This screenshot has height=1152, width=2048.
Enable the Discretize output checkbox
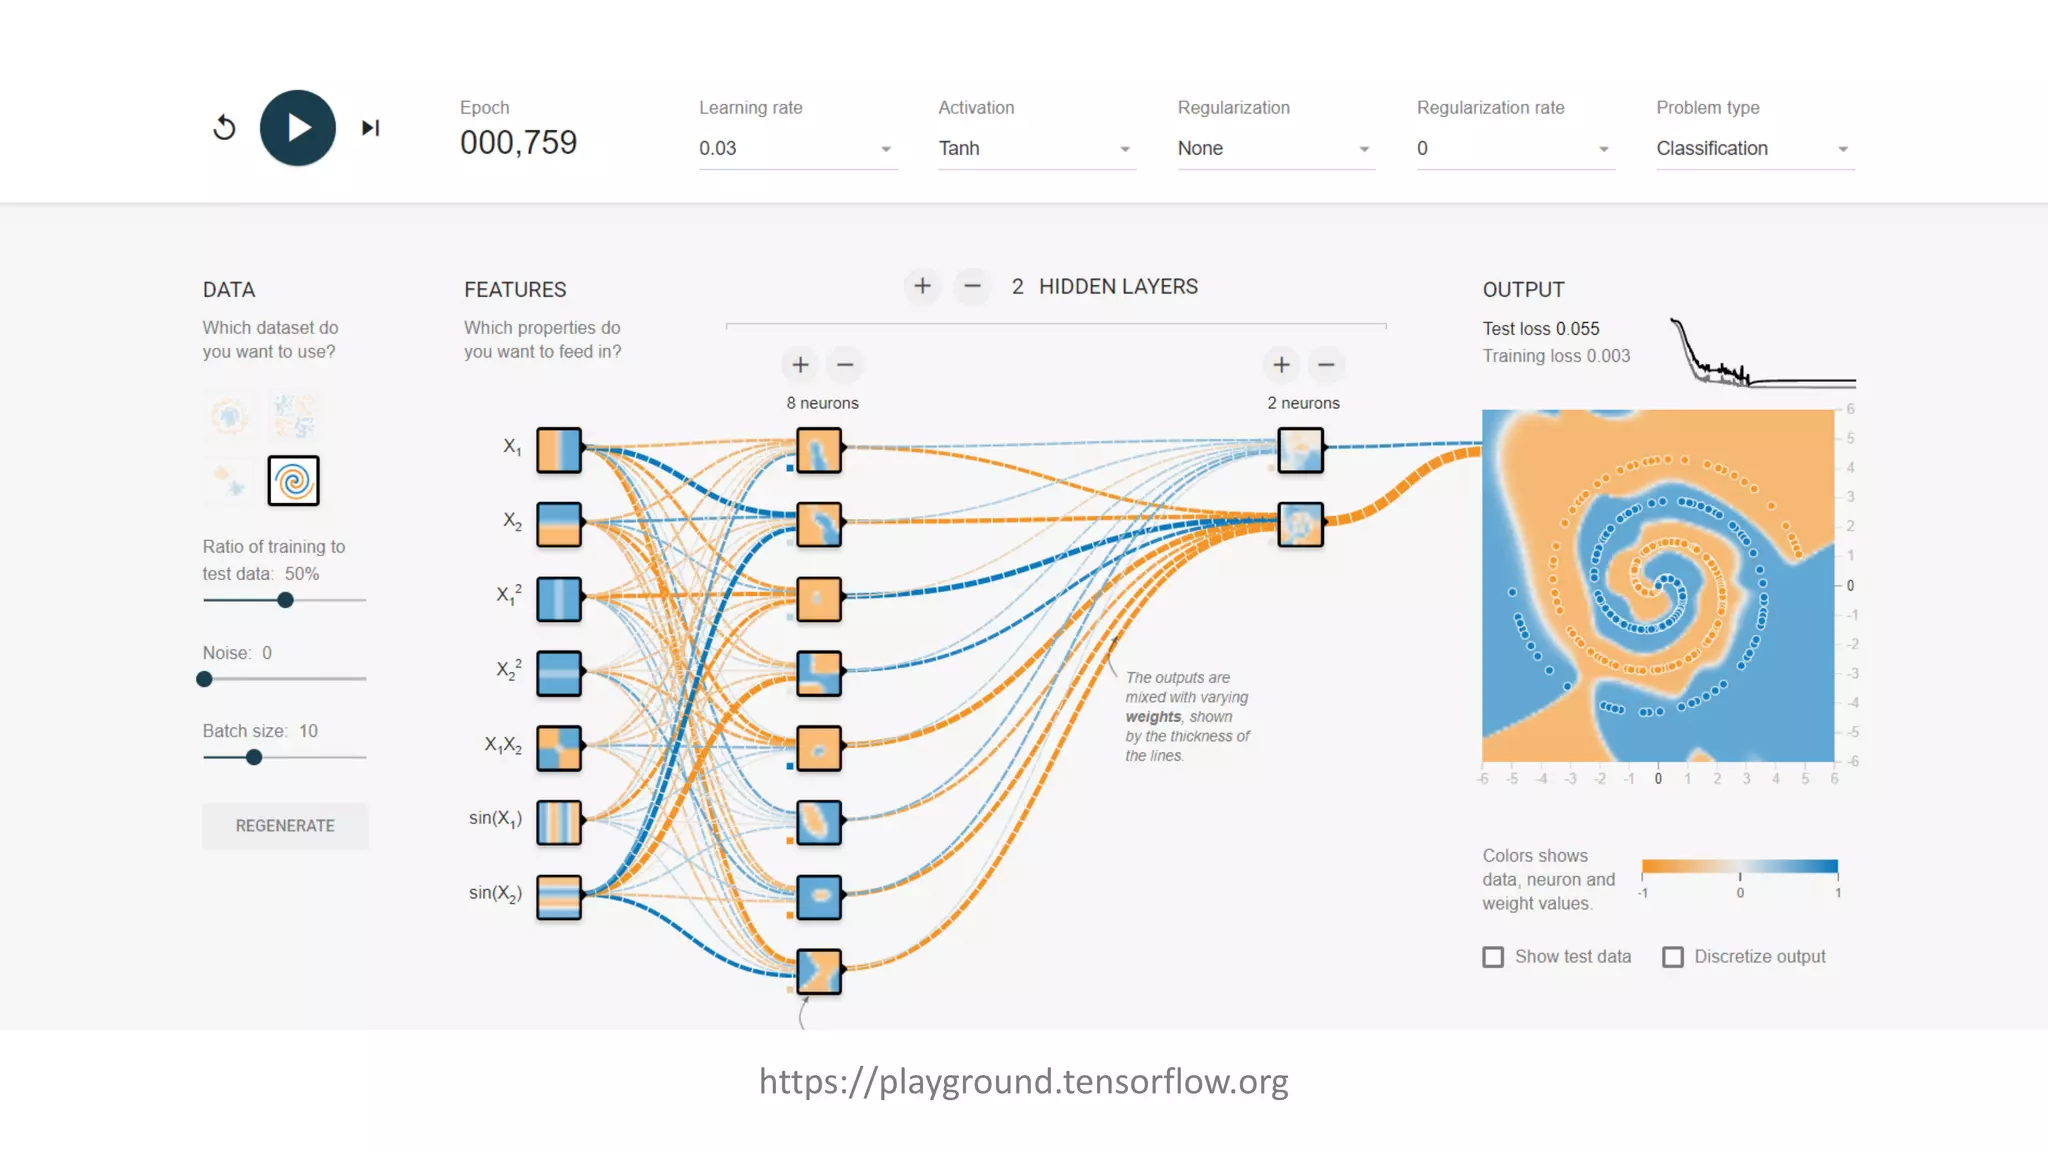pyautogui.click(x=1673, y=957)
